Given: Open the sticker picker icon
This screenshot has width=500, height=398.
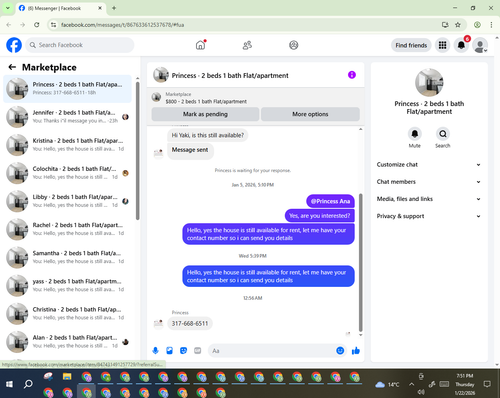Looking at the screenshot, I should point(183,351).
